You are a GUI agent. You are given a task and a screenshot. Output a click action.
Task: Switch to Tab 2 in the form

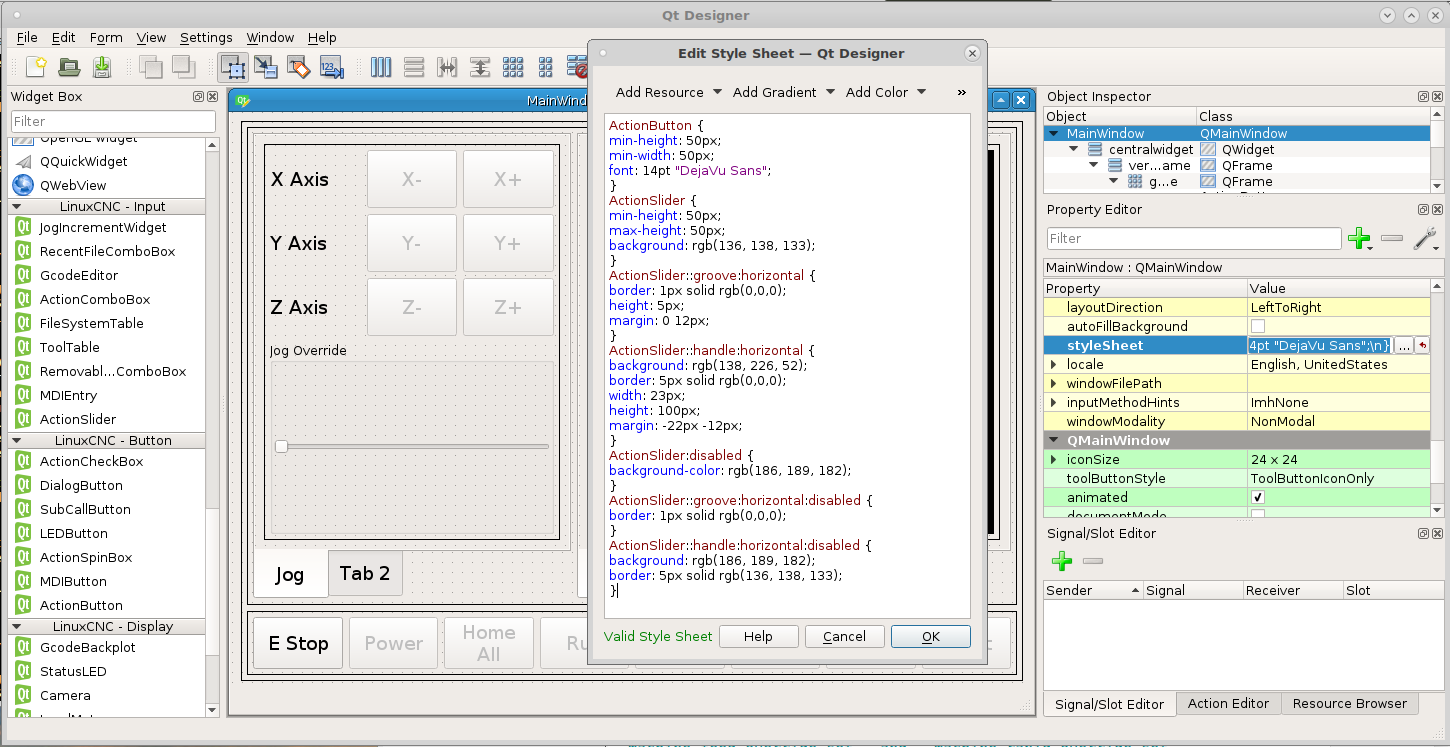tap(365, 573)
